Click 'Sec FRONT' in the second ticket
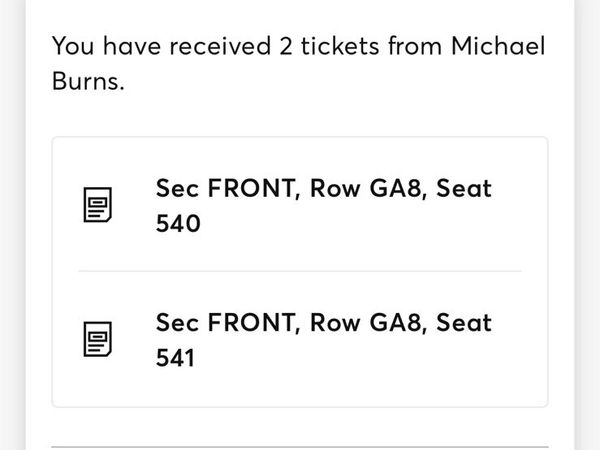The width and height of the screenshot is (600, 450). [x=225, y=323]
